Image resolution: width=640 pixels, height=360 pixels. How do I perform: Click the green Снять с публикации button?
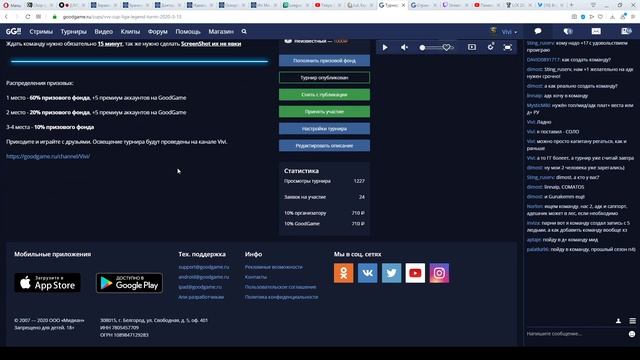coord(324,95)
